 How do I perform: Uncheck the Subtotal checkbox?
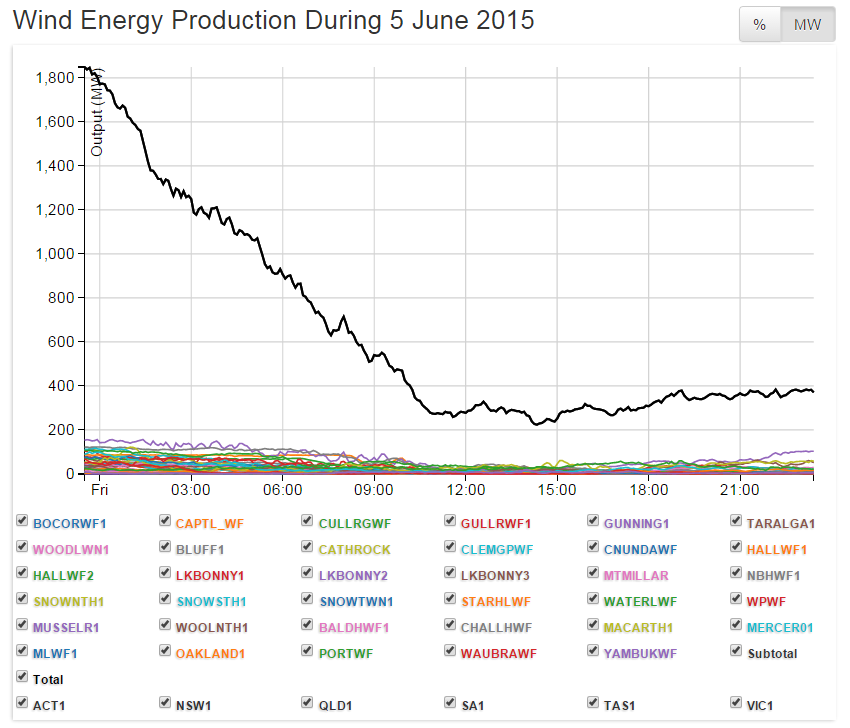[736, 653]
